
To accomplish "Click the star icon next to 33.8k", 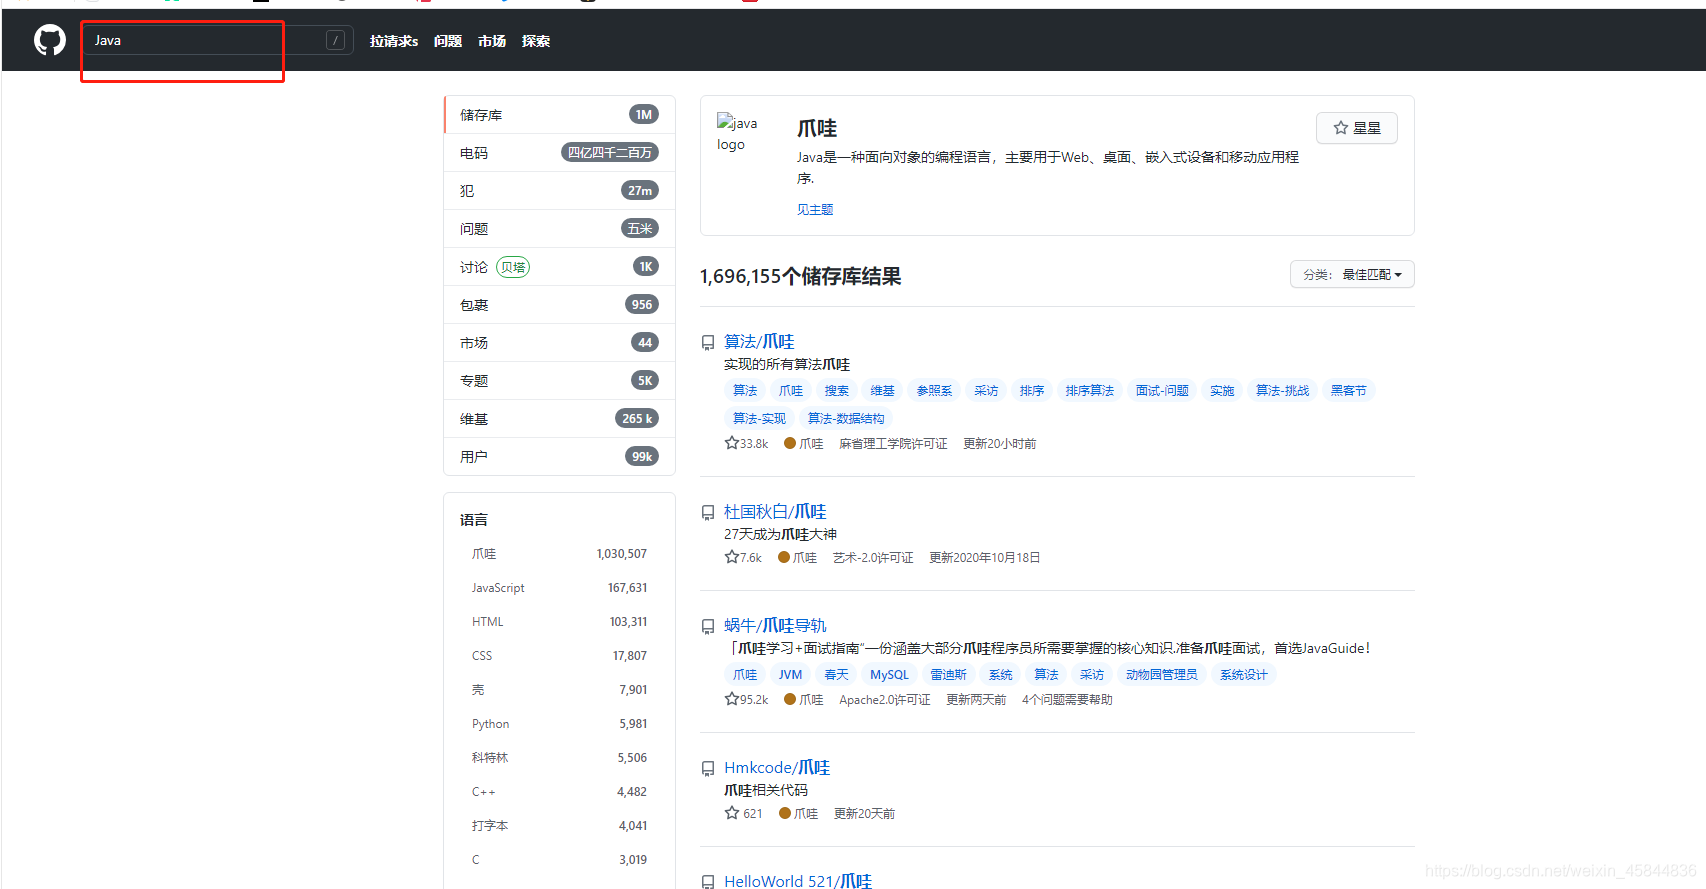I will click(x=731, y=443).
